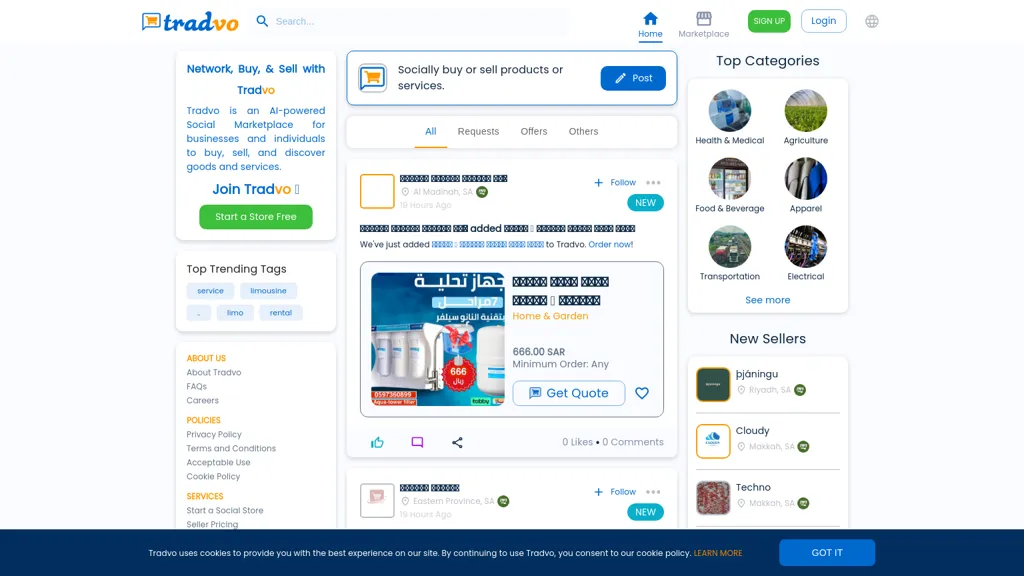The width and height of the screenshot is (1024, 576).
Task: Follow the Al Madinah seller
Action: point(615,183)
